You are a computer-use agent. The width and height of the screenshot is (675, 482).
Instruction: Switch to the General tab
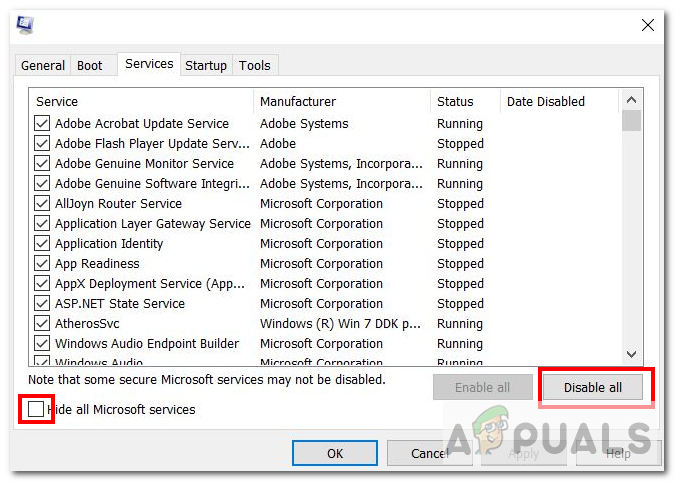43,65
